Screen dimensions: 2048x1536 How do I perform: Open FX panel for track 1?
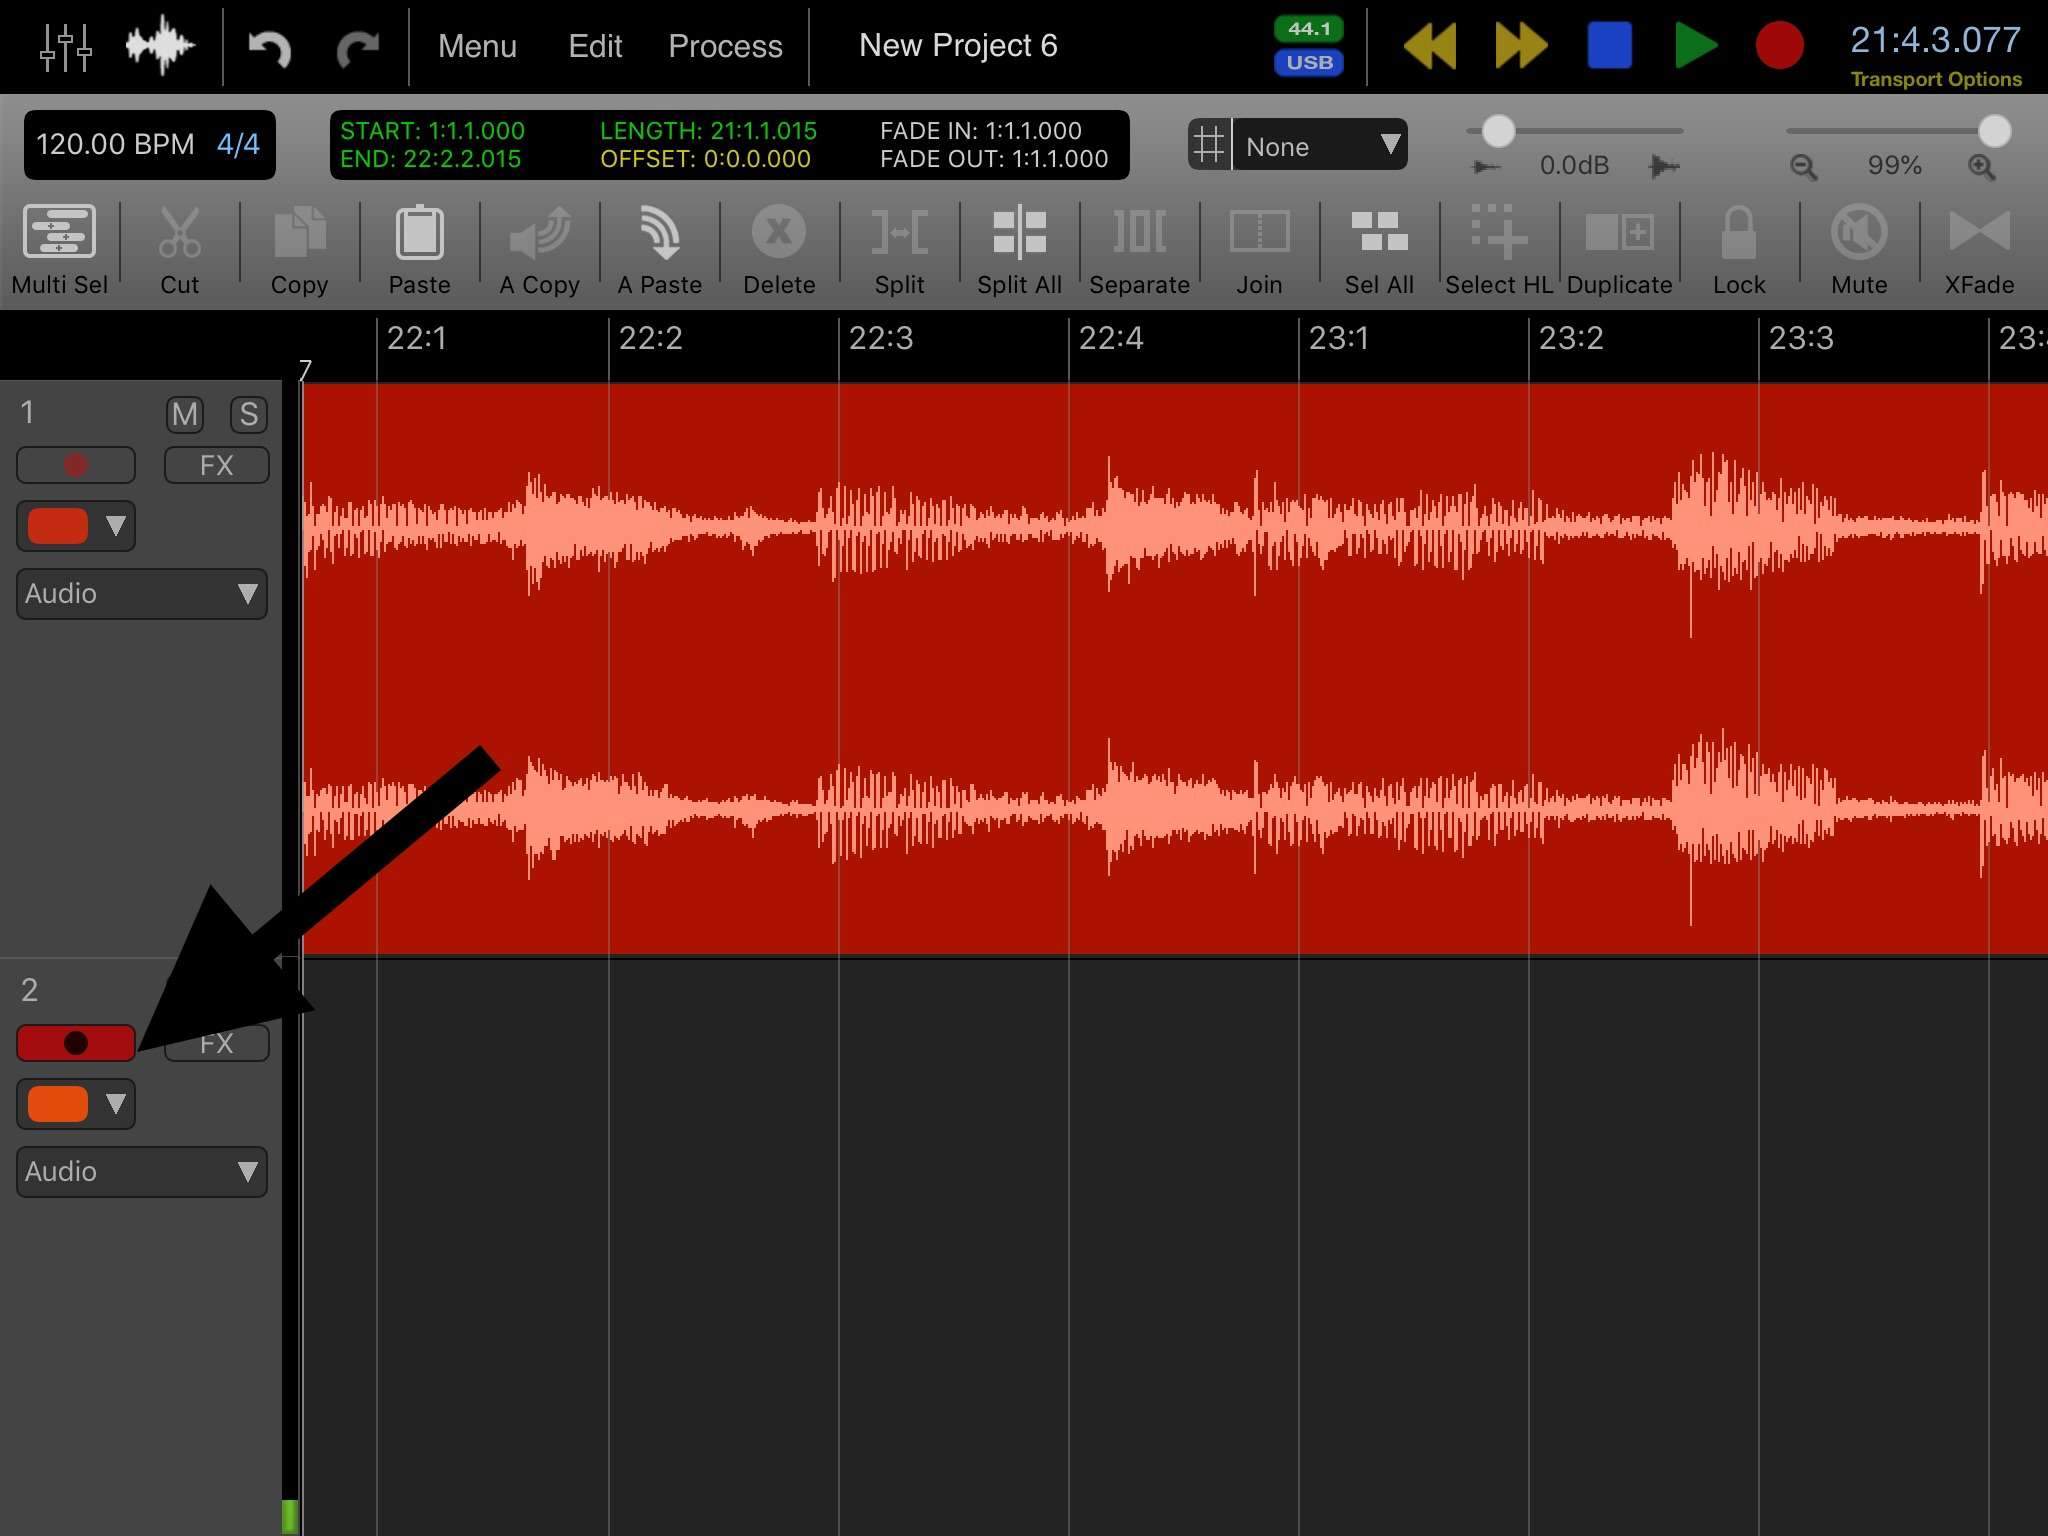click(x=216, y=465)
